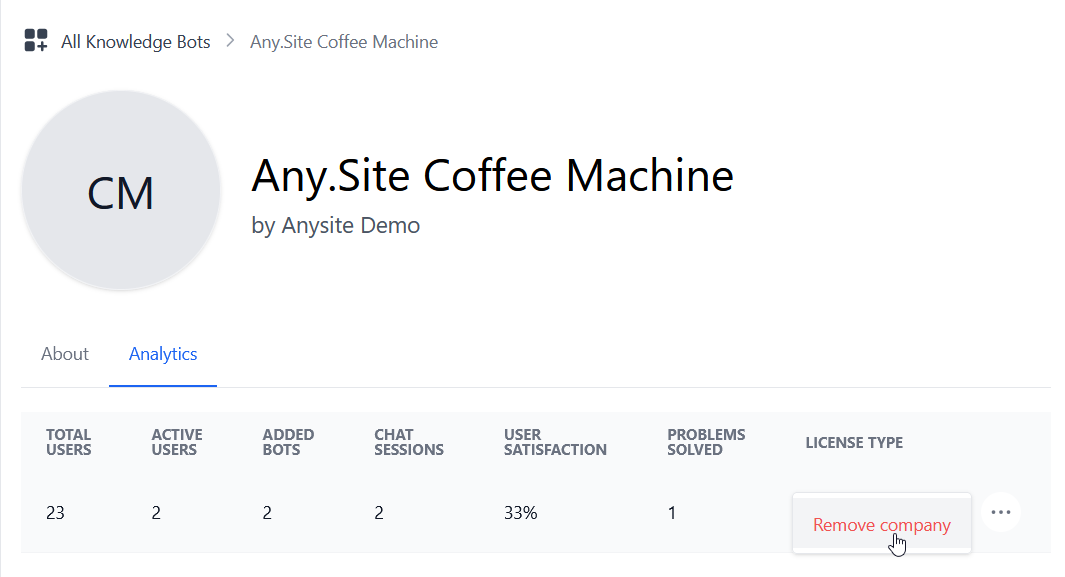The image size is (1065, 577).
Task: Click the User Satisfaction column header
Action: tap(555, 442)
